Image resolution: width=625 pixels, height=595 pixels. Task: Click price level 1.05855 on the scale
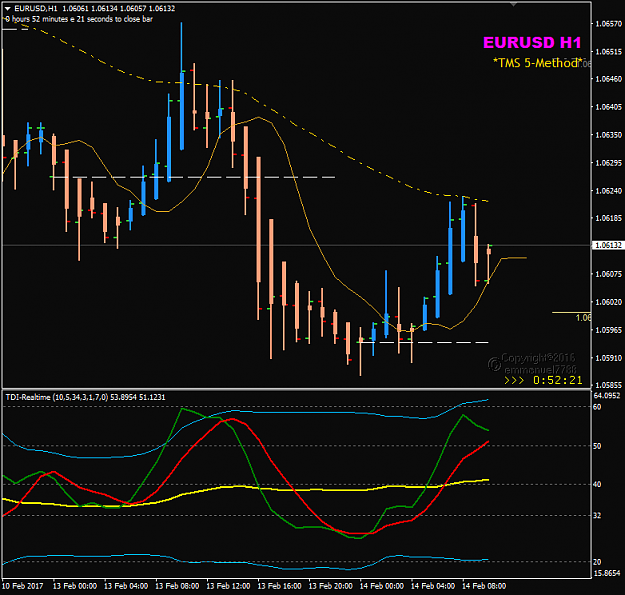(609, 385)
